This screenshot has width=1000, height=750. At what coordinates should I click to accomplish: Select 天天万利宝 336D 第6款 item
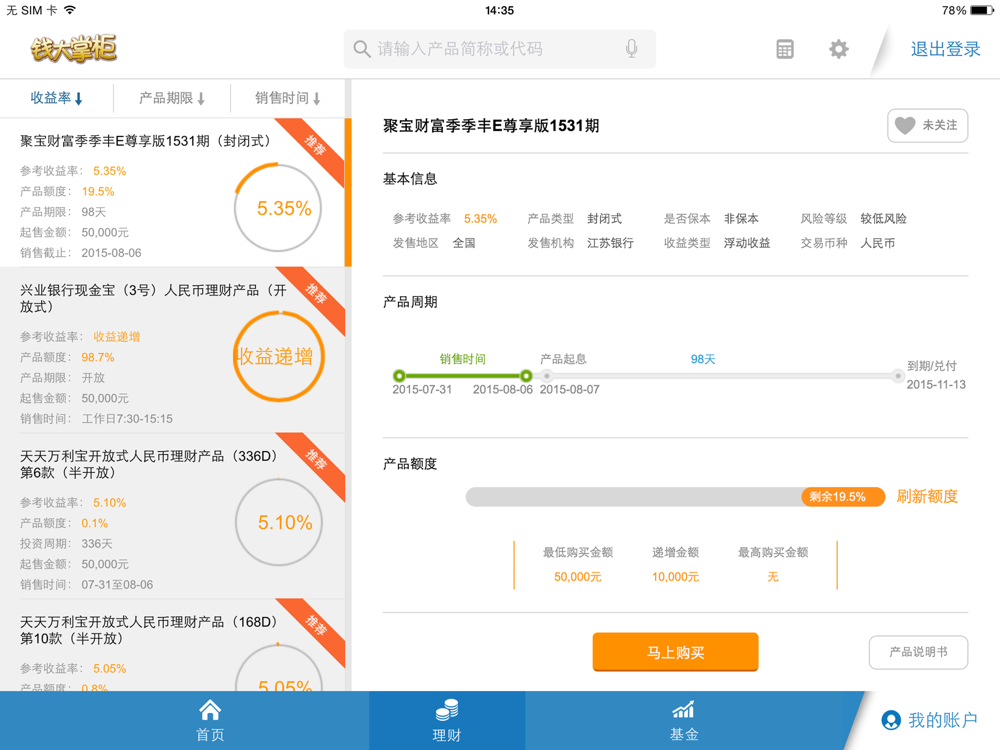(x=172, y=515)
